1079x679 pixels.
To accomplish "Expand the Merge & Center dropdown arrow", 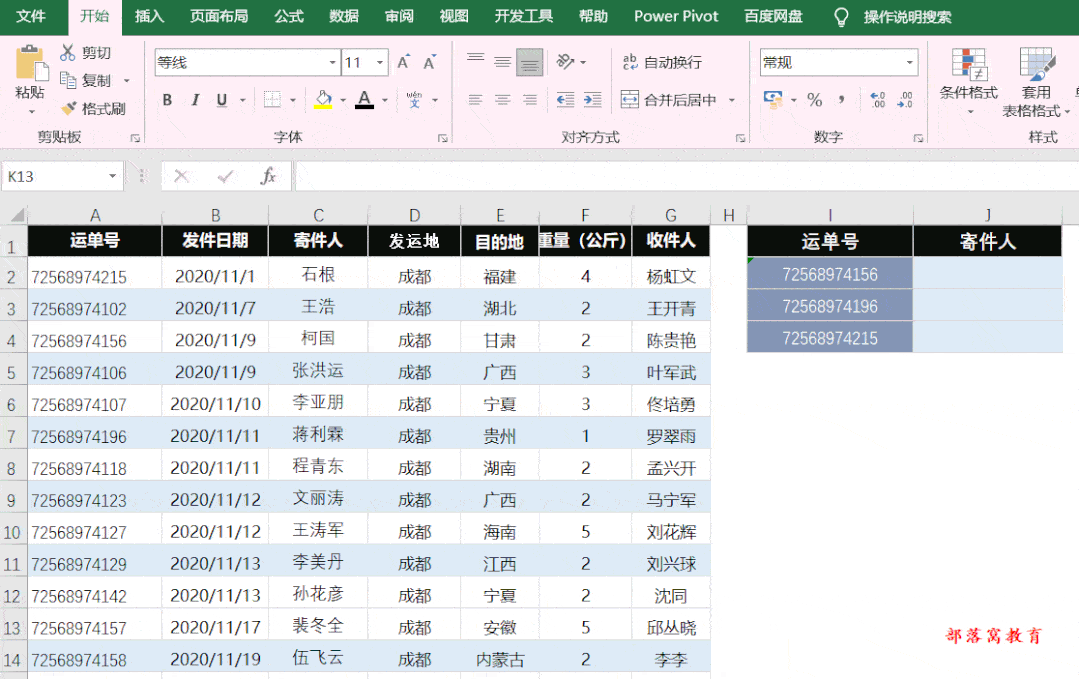I will click(732, 100).
